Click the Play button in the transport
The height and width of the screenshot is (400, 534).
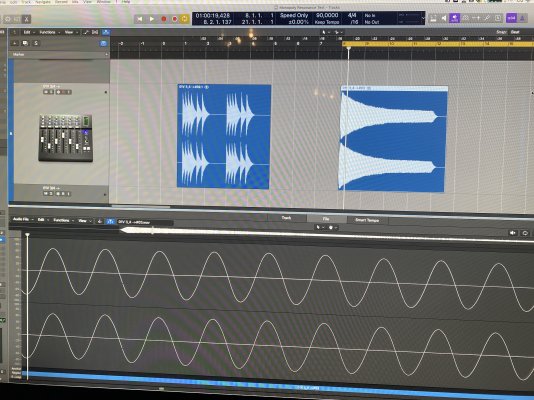[x=152, y=19]
